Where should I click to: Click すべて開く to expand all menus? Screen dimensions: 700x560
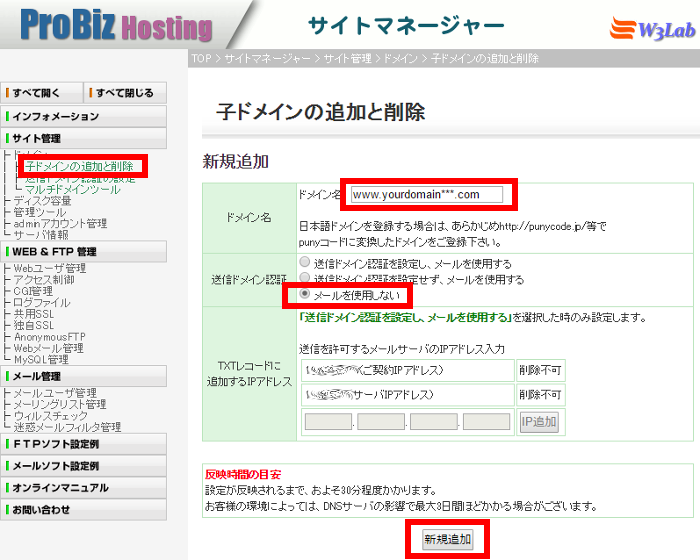[x=41, y=93]
